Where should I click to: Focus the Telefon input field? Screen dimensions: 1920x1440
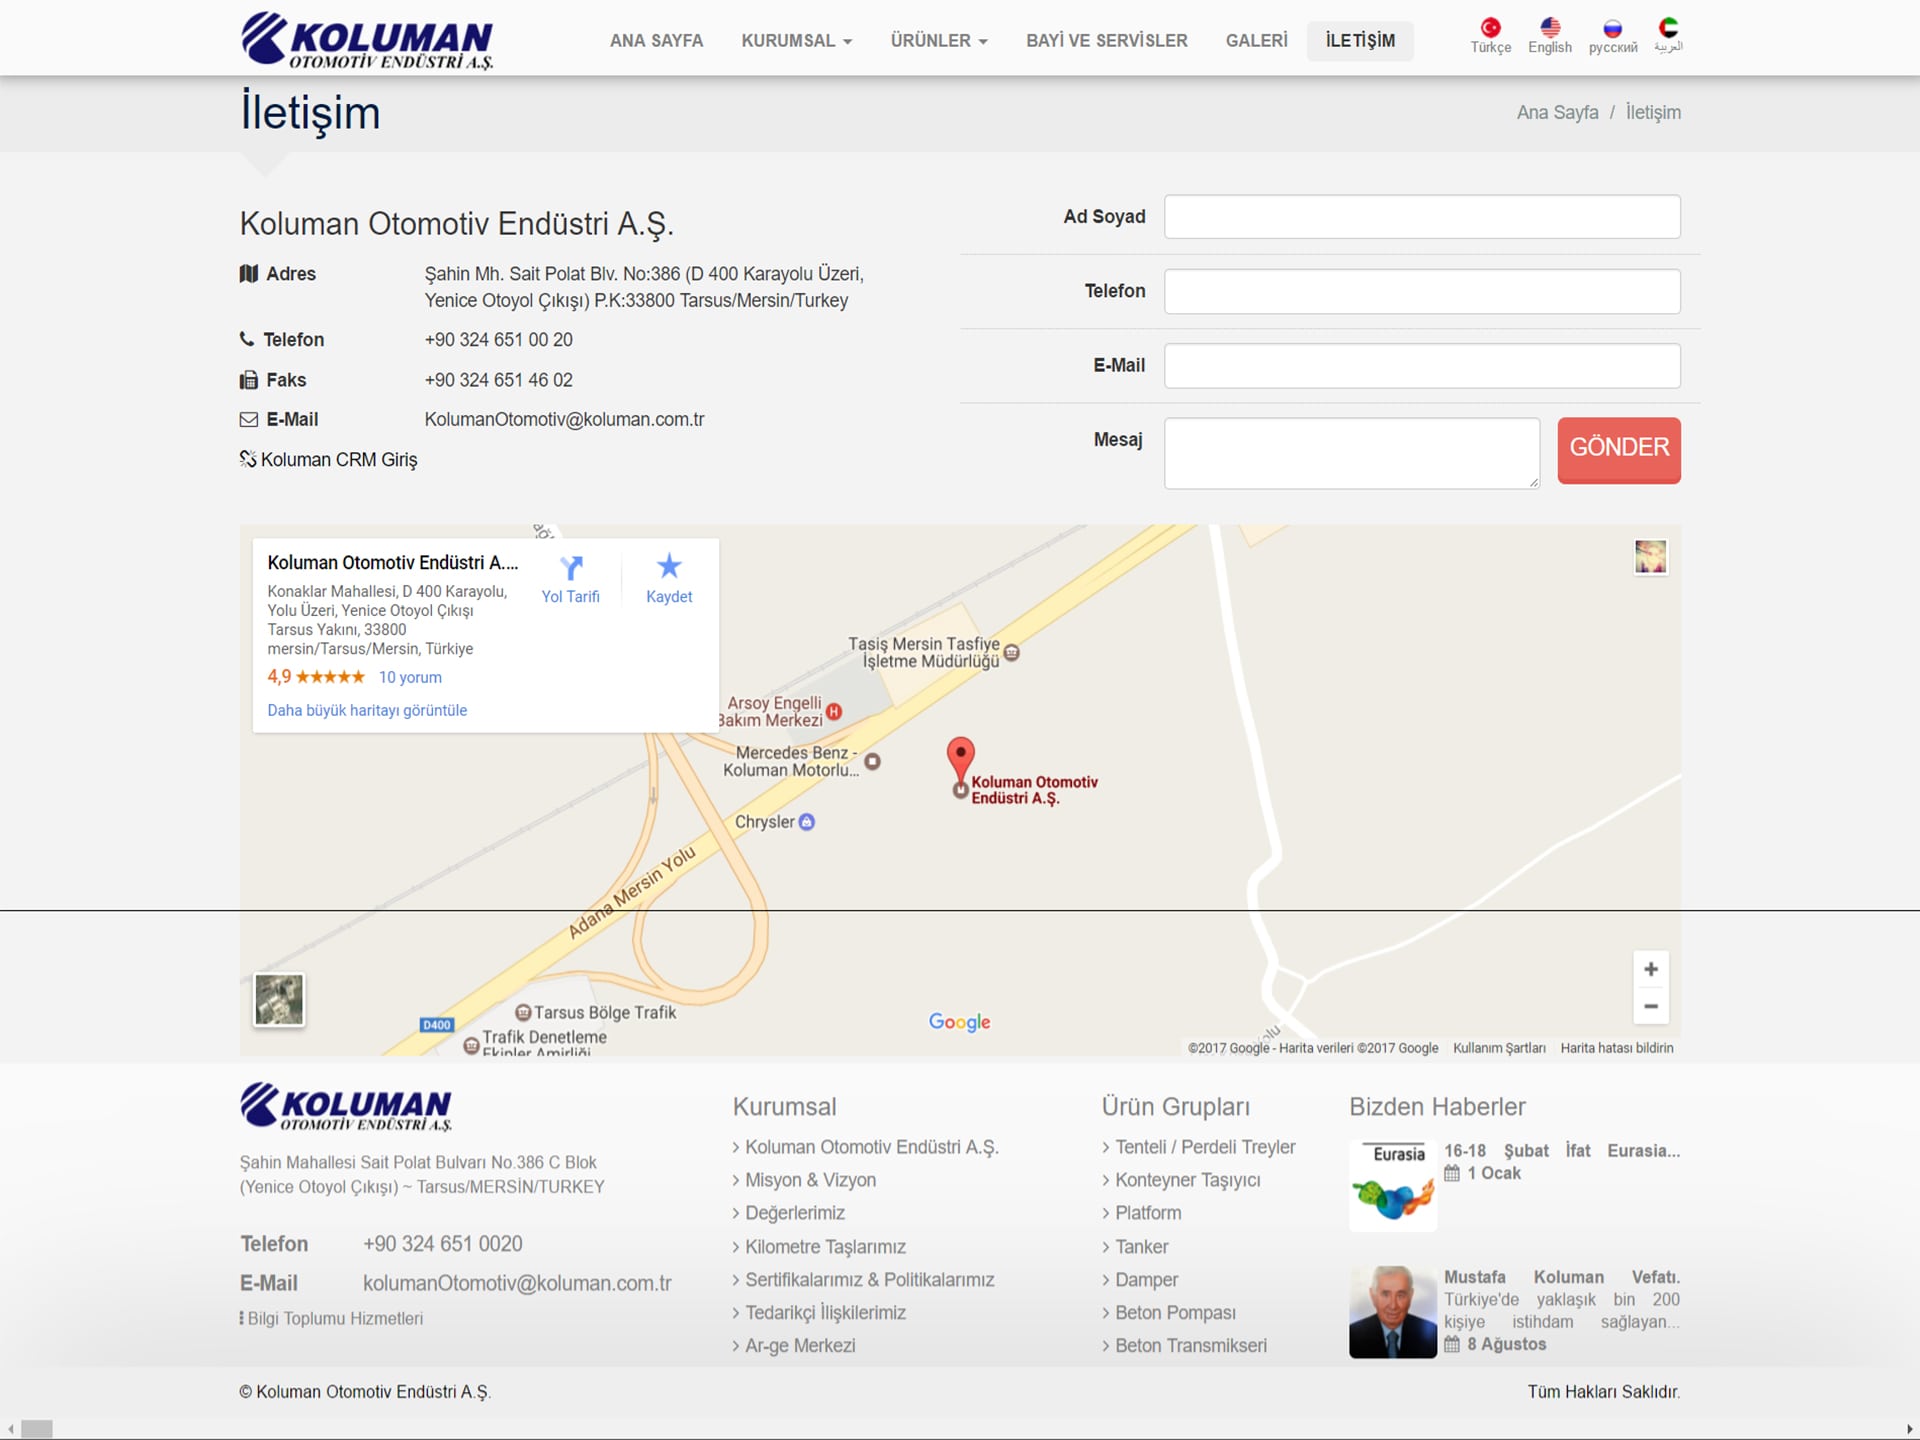(1422, 291)
